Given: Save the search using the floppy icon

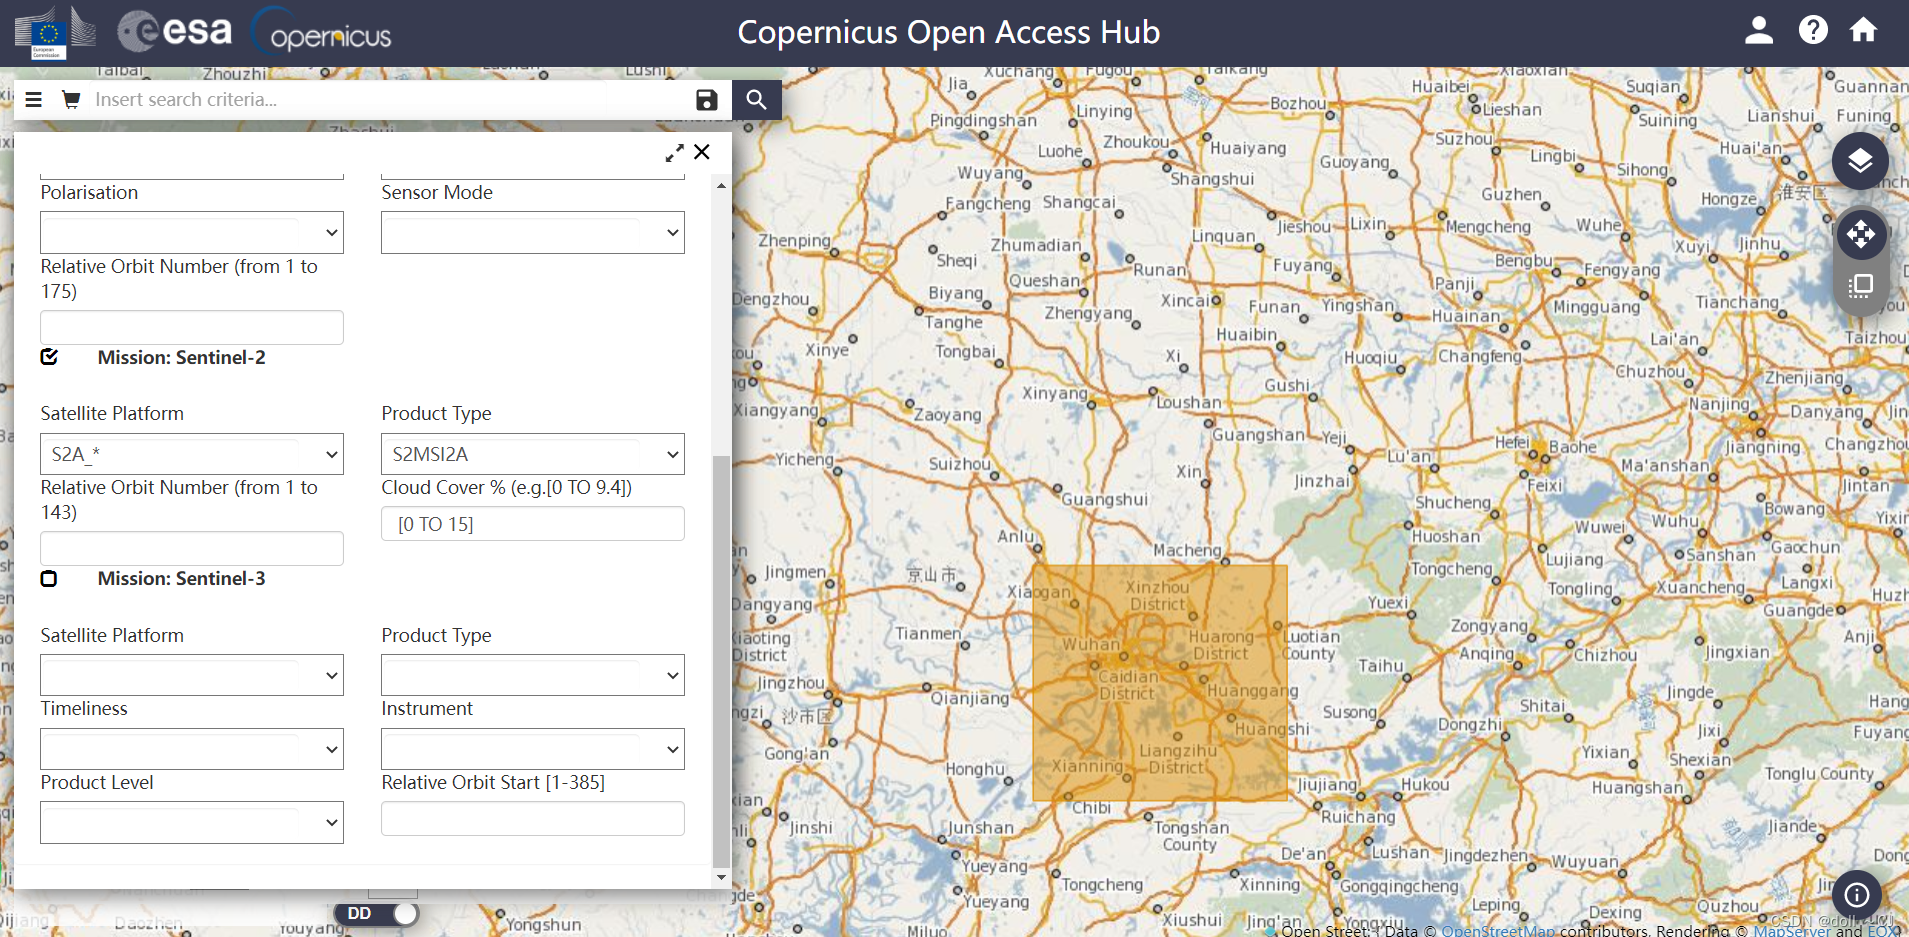Looking at the screenshot, I should [707, 99].
